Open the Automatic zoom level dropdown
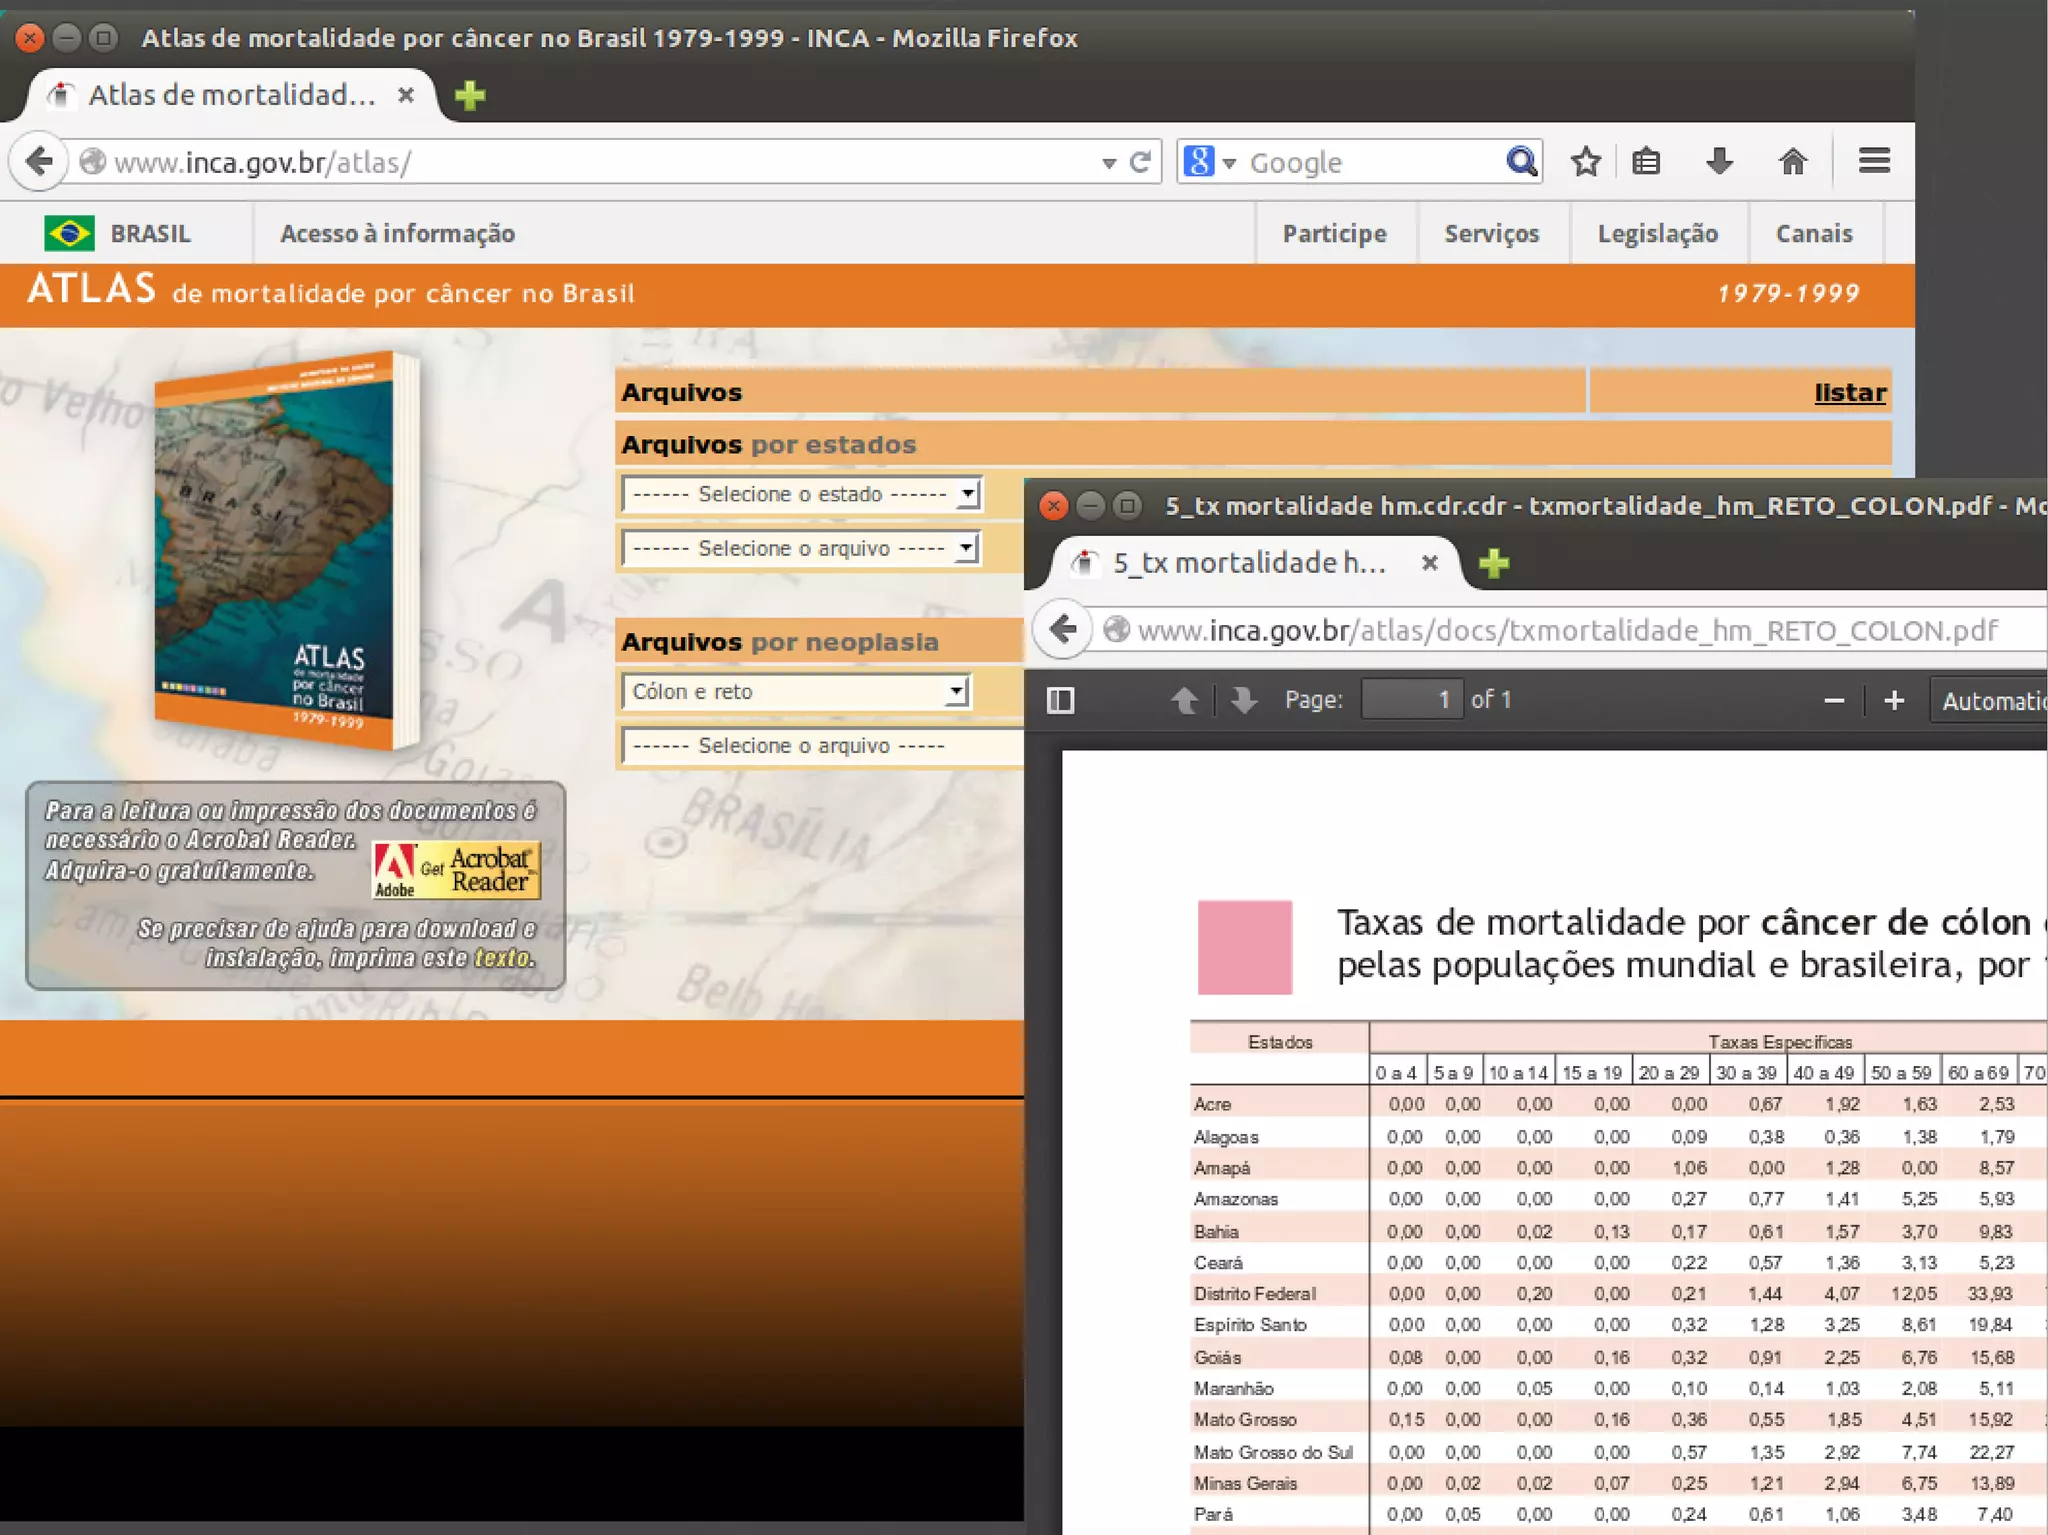The height and width of the screenshot is (1535, 2048). (1992, 701)
